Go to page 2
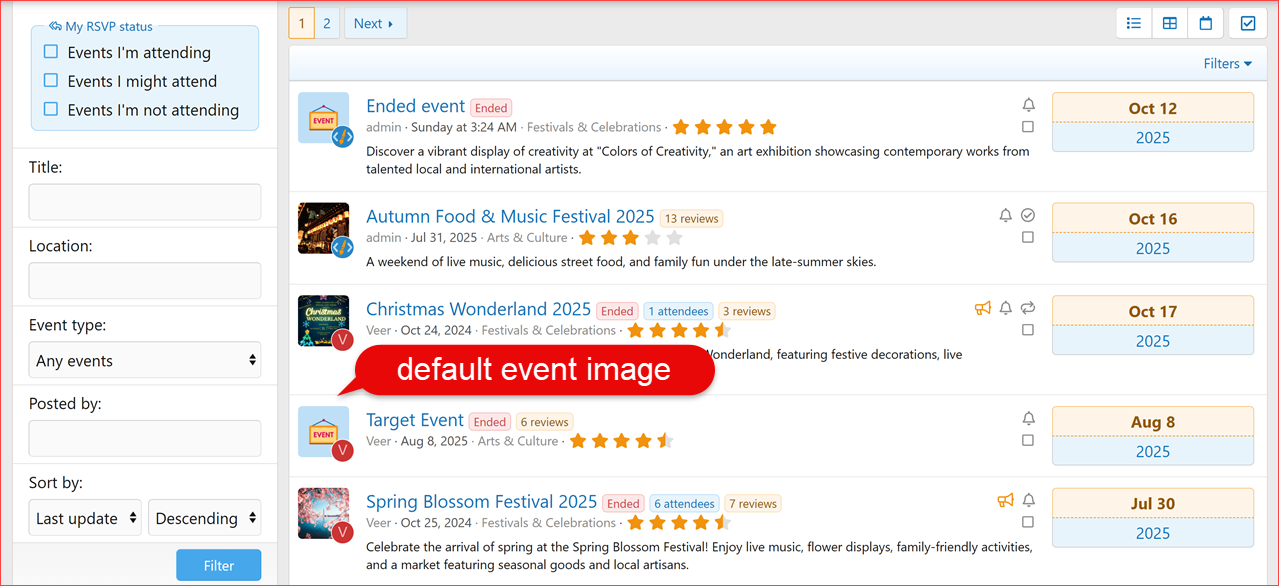The height and width of the screenshot is (586, 1279). pos(327,23)
